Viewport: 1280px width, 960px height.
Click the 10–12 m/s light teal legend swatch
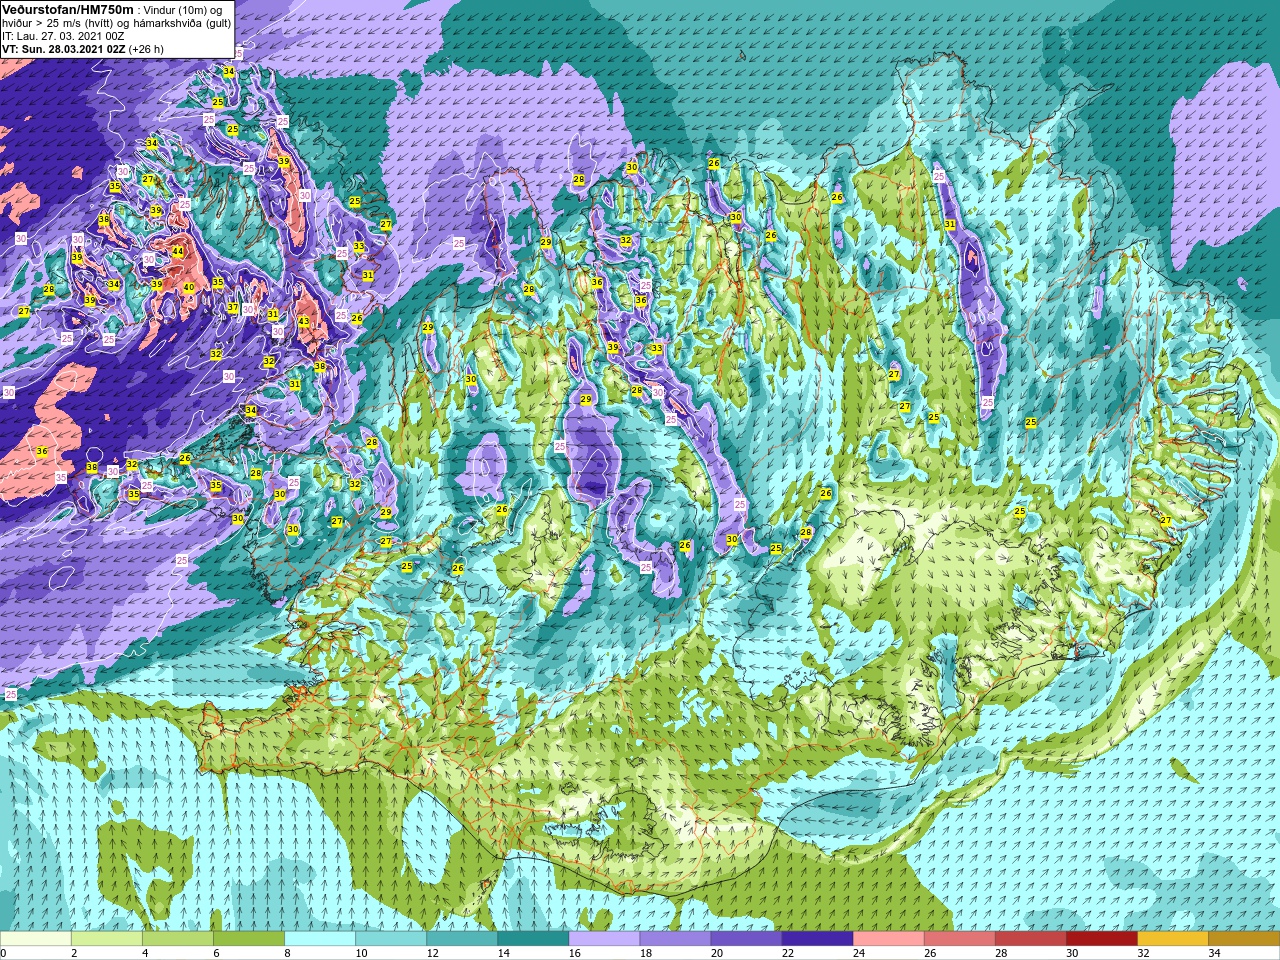[391, 939]
